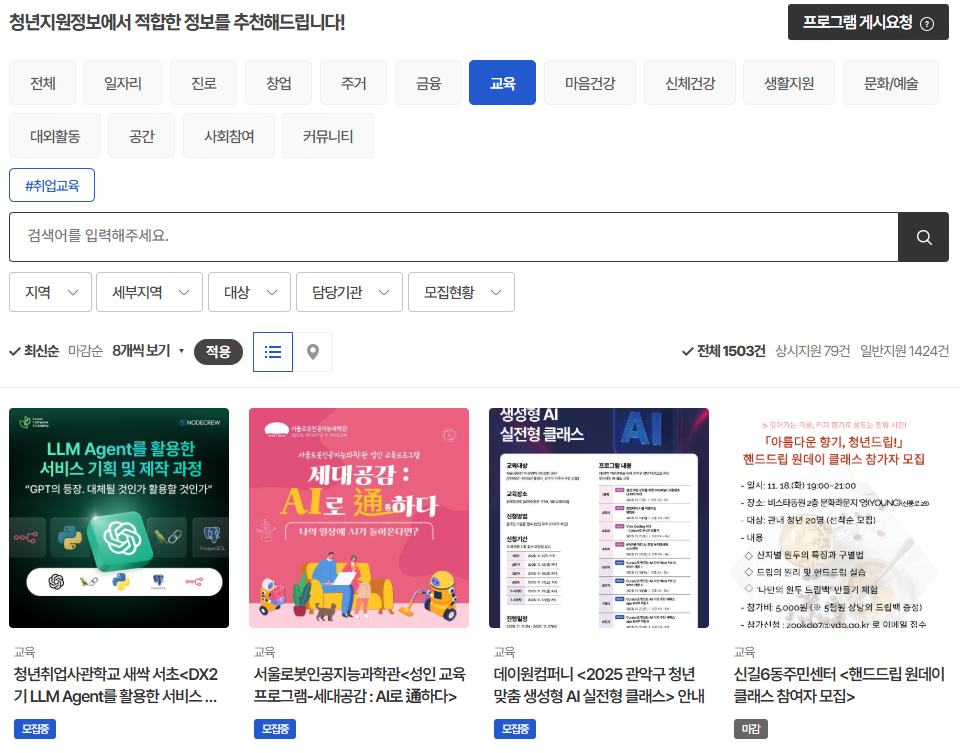Screen dimensions: 976x753
Task: Select the 마음건강 category tab
Action: coord(590,83)
